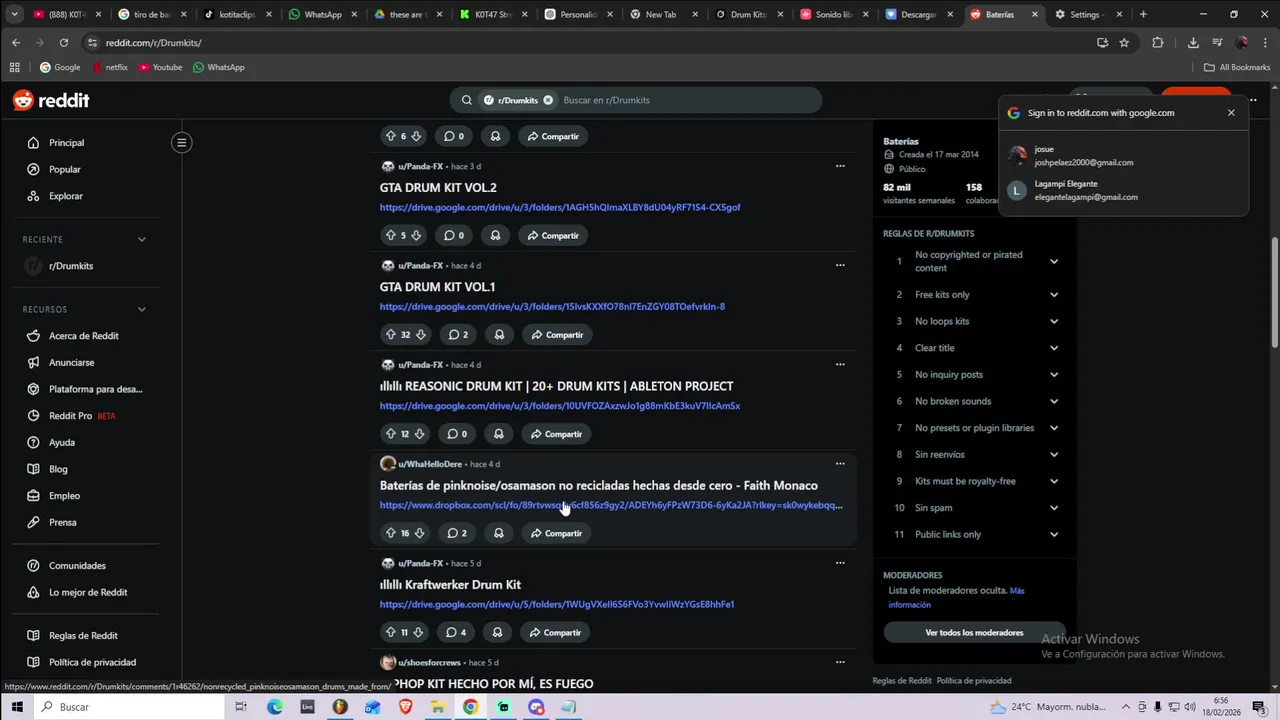The width and height of the screenshot is (1280, 720).
Task: Downvote the Kraftwerker Drum Kit post
Action: (418, 632)
